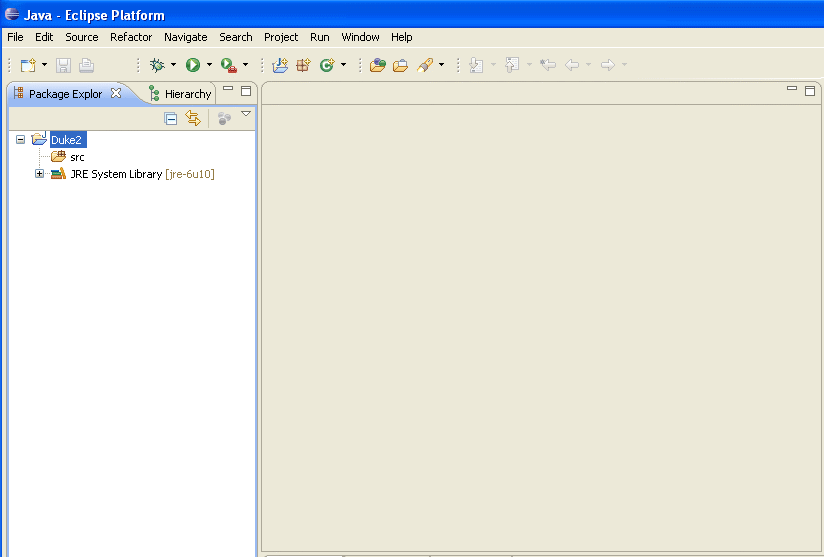The width and height of the screenshot is (824, 557).
Task: Click the Search flashlight icon
Action: [x=425, y=65]
